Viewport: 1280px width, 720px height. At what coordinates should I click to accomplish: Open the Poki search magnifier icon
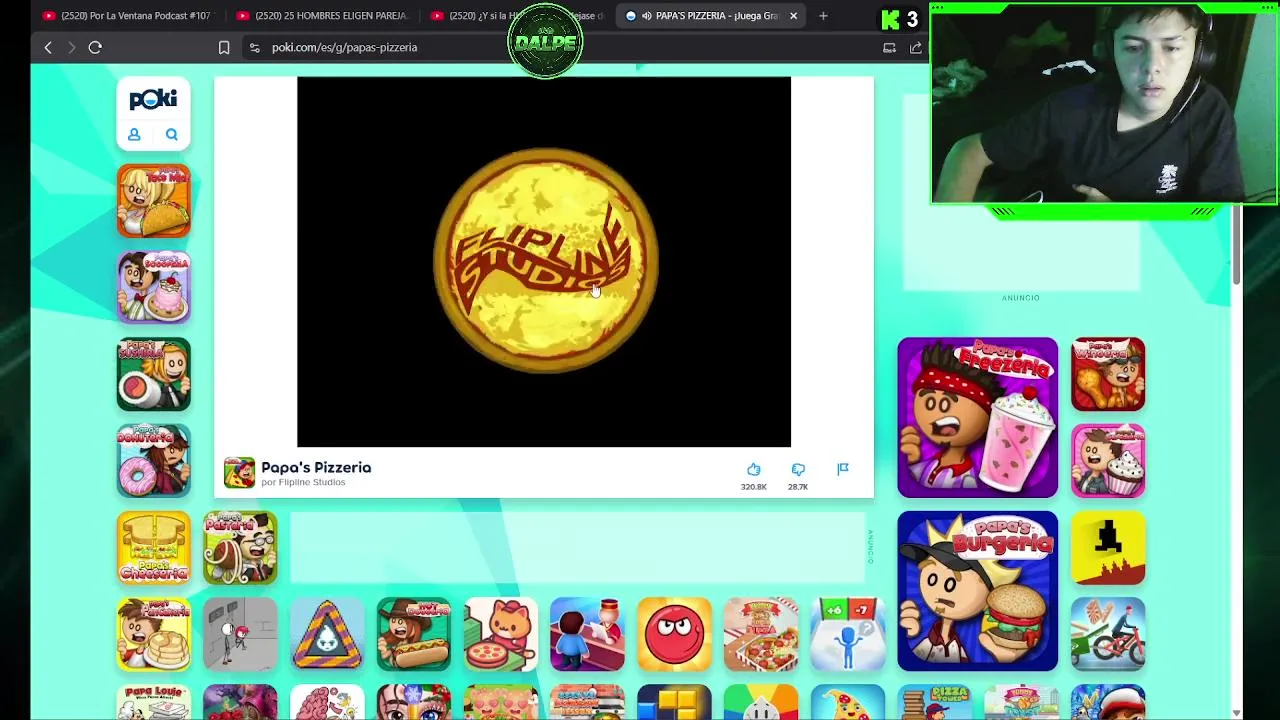(172, 134)
